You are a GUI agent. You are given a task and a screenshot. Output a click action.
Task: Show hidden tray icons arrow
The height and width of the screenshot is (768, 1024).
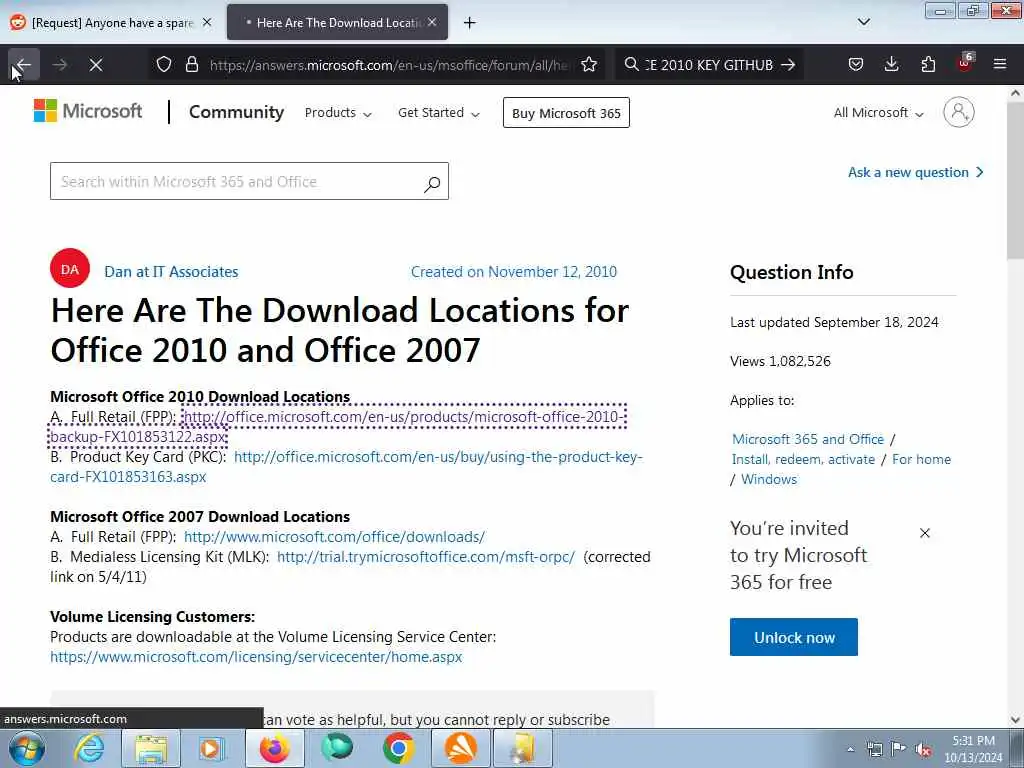(x=850, y=750)
